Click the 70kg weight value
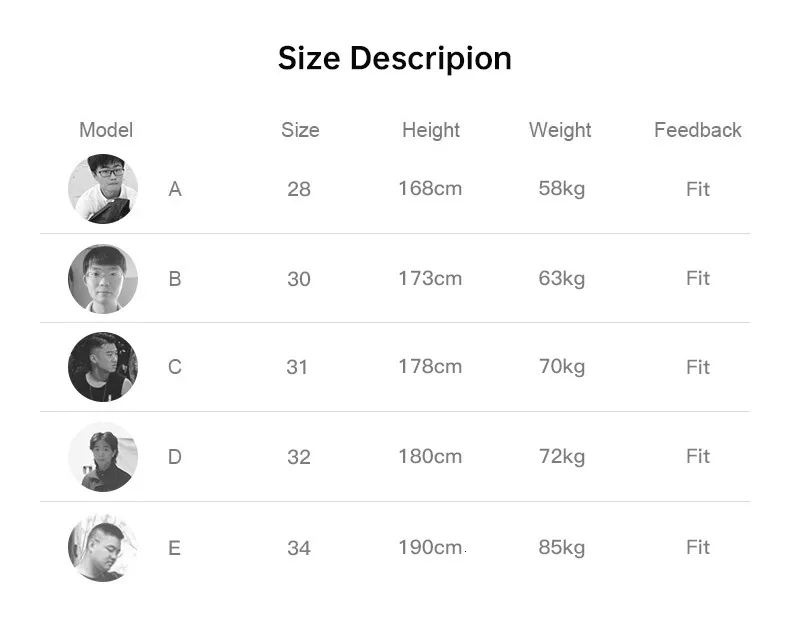This screenshot has height=636, width=790. (562, 367)
